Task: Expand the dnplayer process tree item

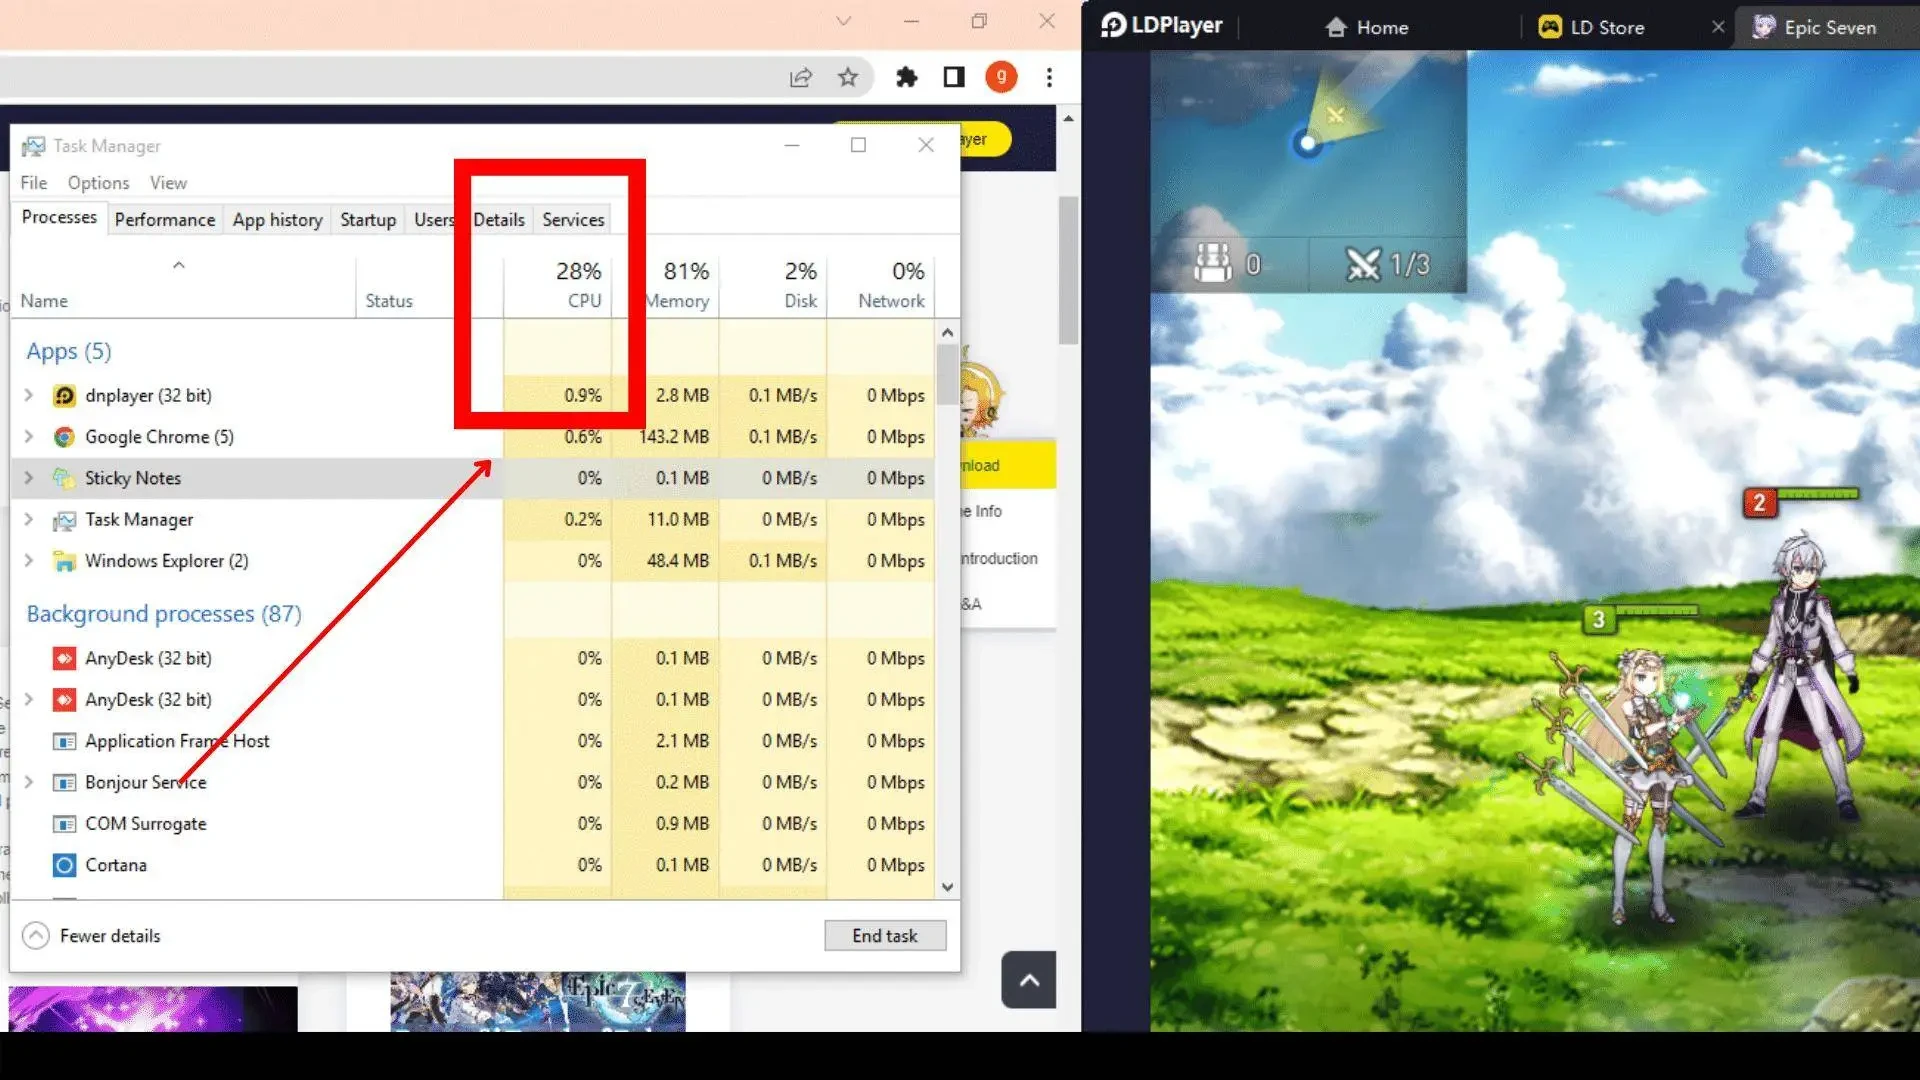Action: (28, 394)
